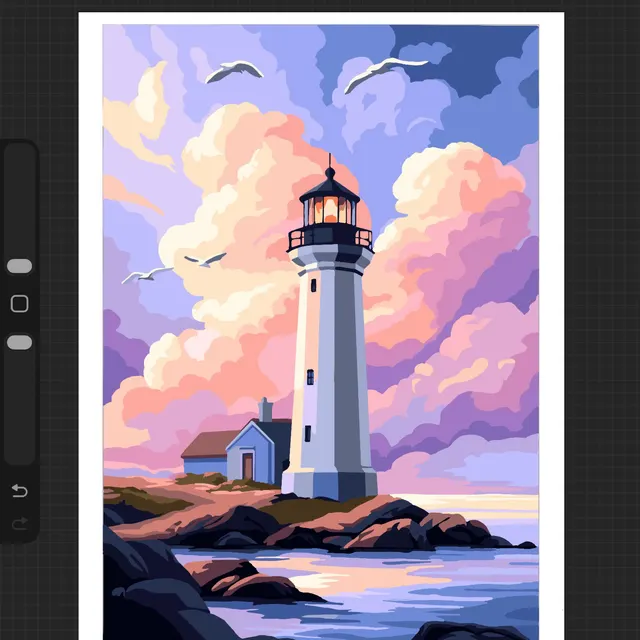This screenshot has height=640, width=640.
Task: Click the brush opacity slider handle
Action: click(19, 343)
